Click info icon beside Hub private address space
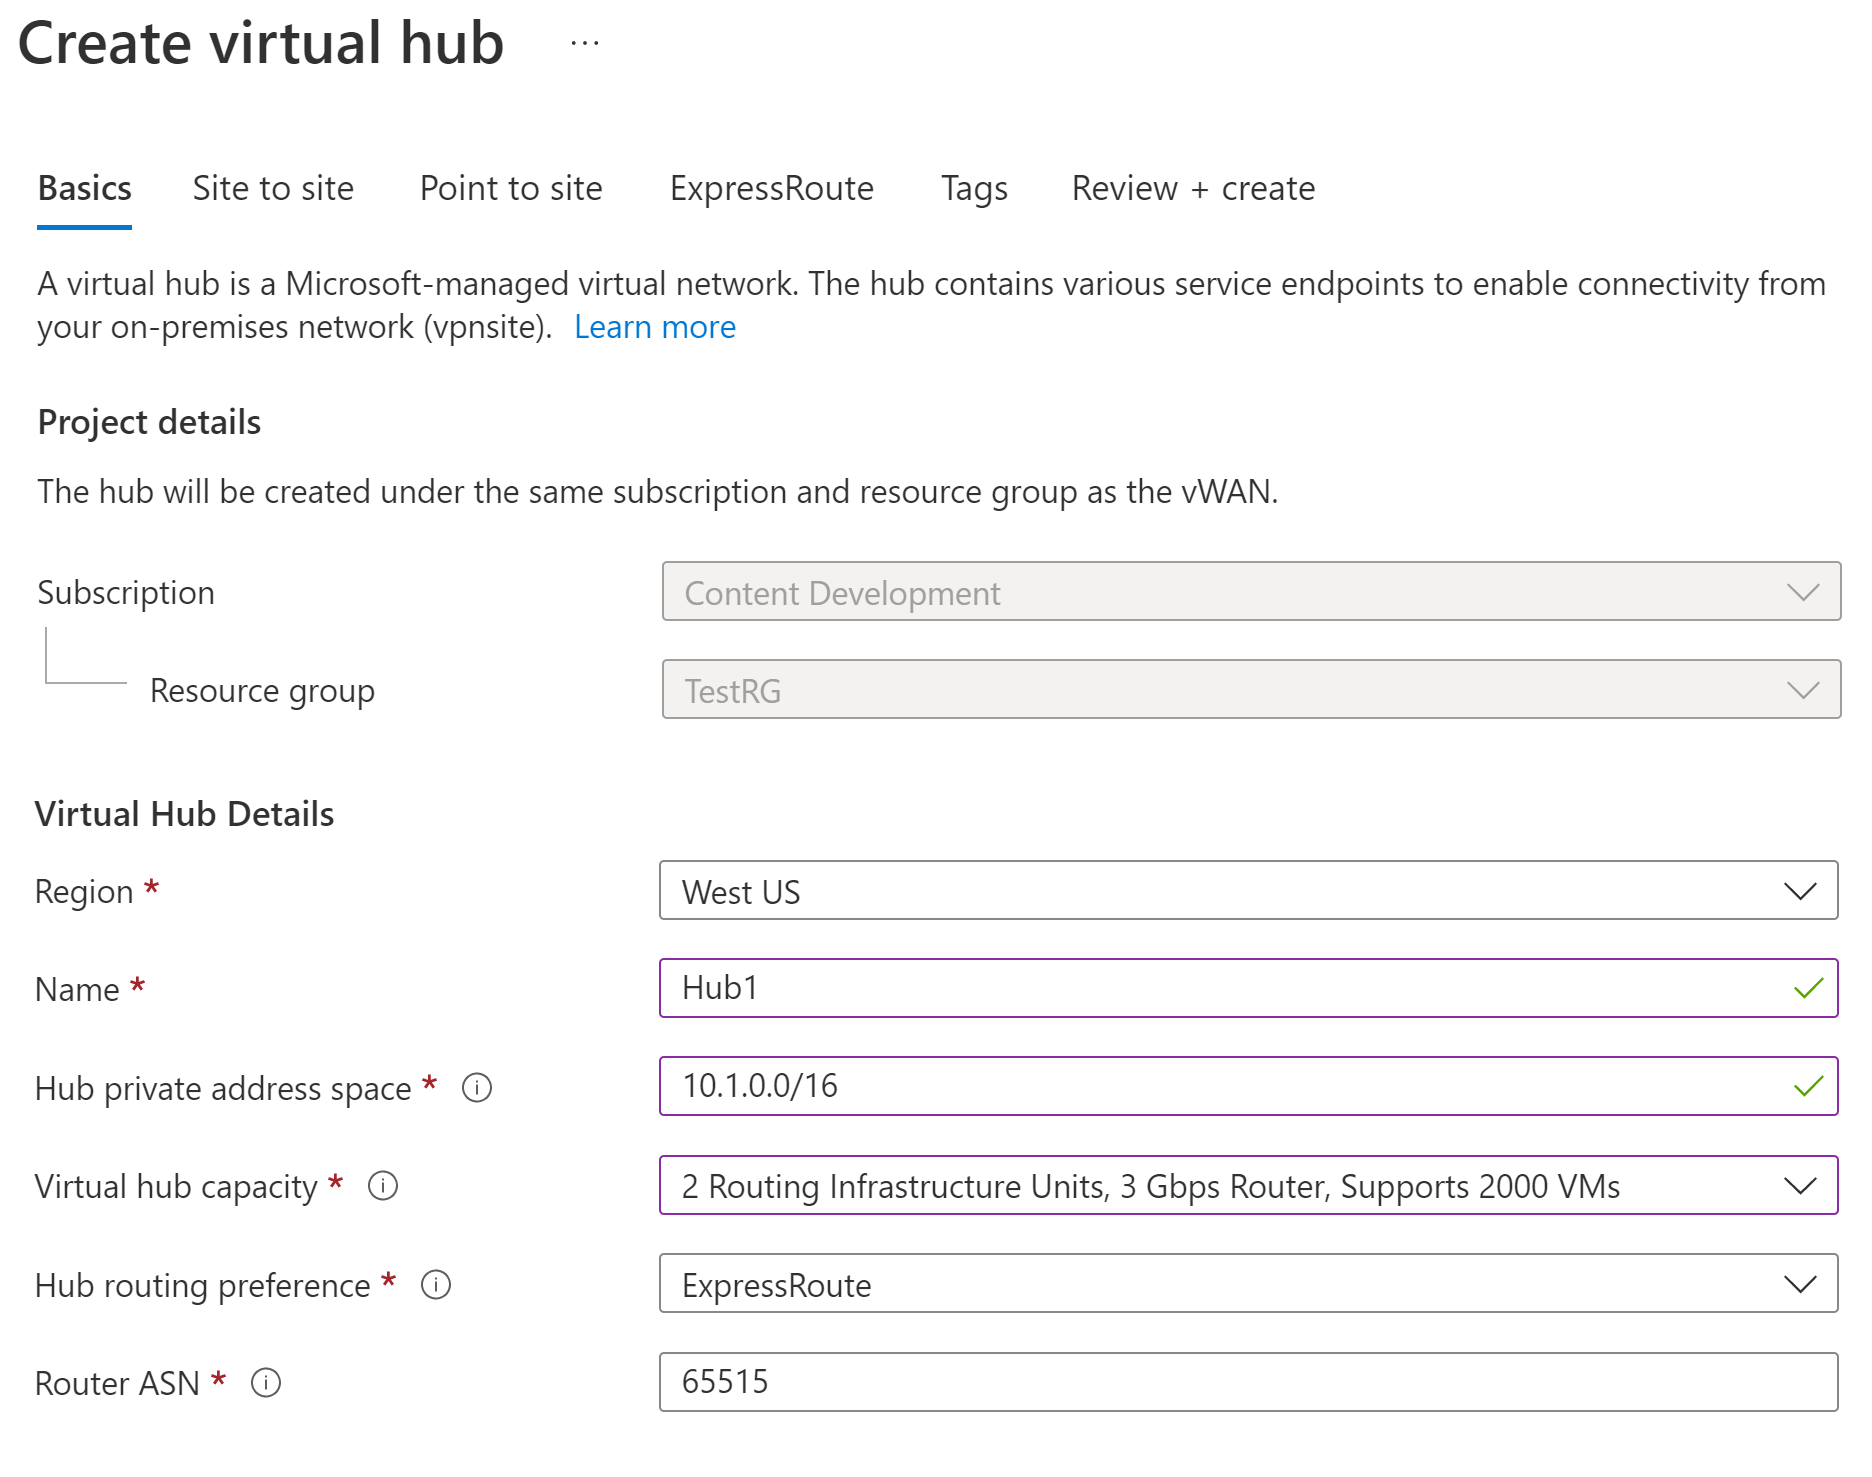Image resolution: width=1872 pixels, height=1477 pixels. coord(477,1087)
